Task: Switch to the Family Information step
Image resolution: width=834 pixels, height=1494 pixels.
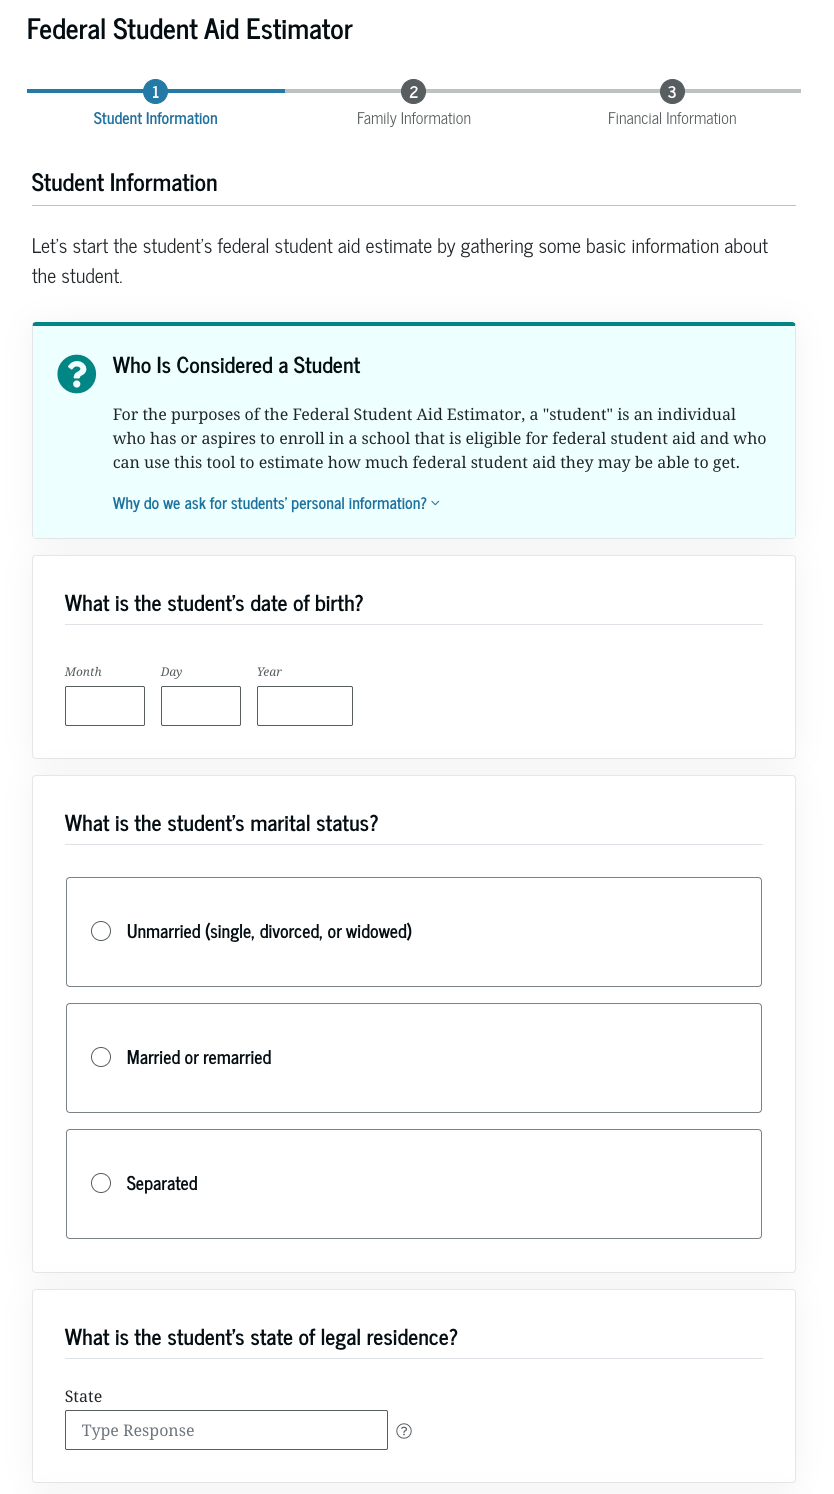Action: click(x=413, y=119)
